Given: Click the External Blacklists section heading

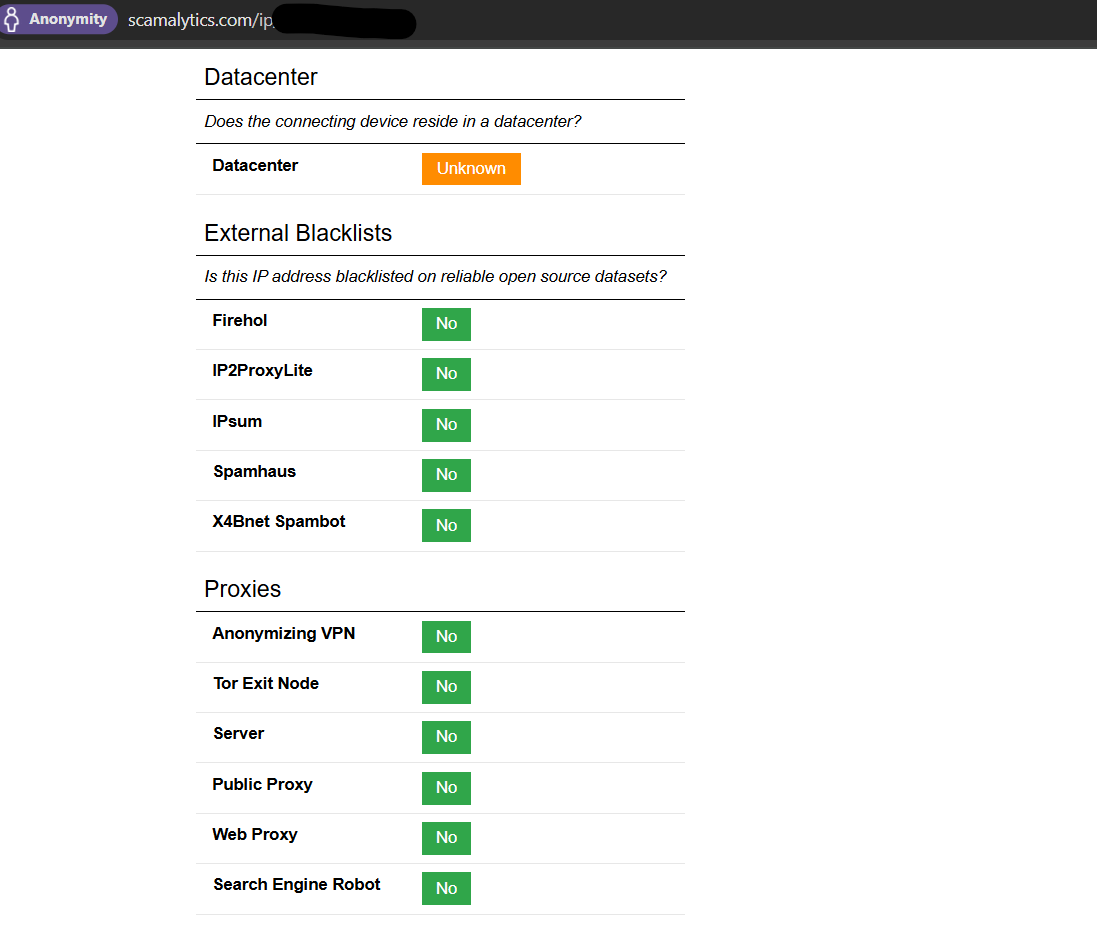Looking at the screenshot, I should tap(298, 233).
